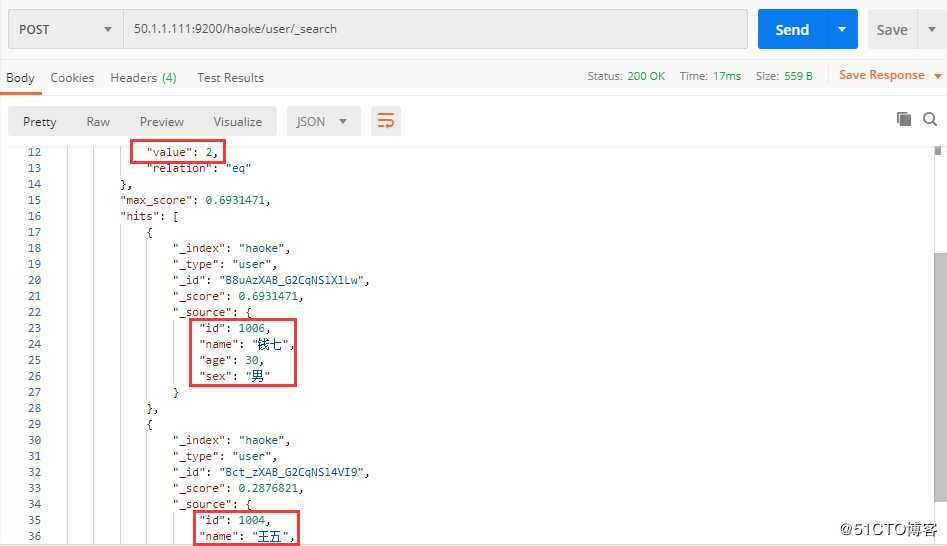Screen dimensions: 947x546
Task: Open the Test Results tab
Action: [230, 78]
